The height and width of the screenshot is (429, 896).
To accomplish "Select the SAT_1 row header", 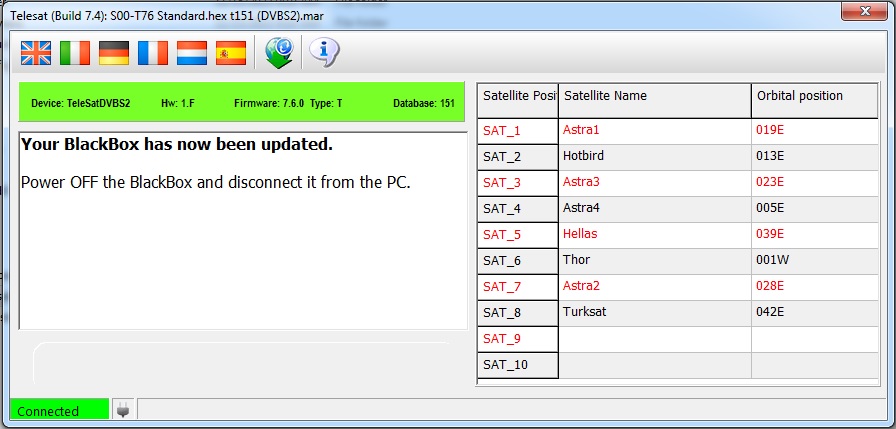I will pyautogui.click(x=518, y=131).
